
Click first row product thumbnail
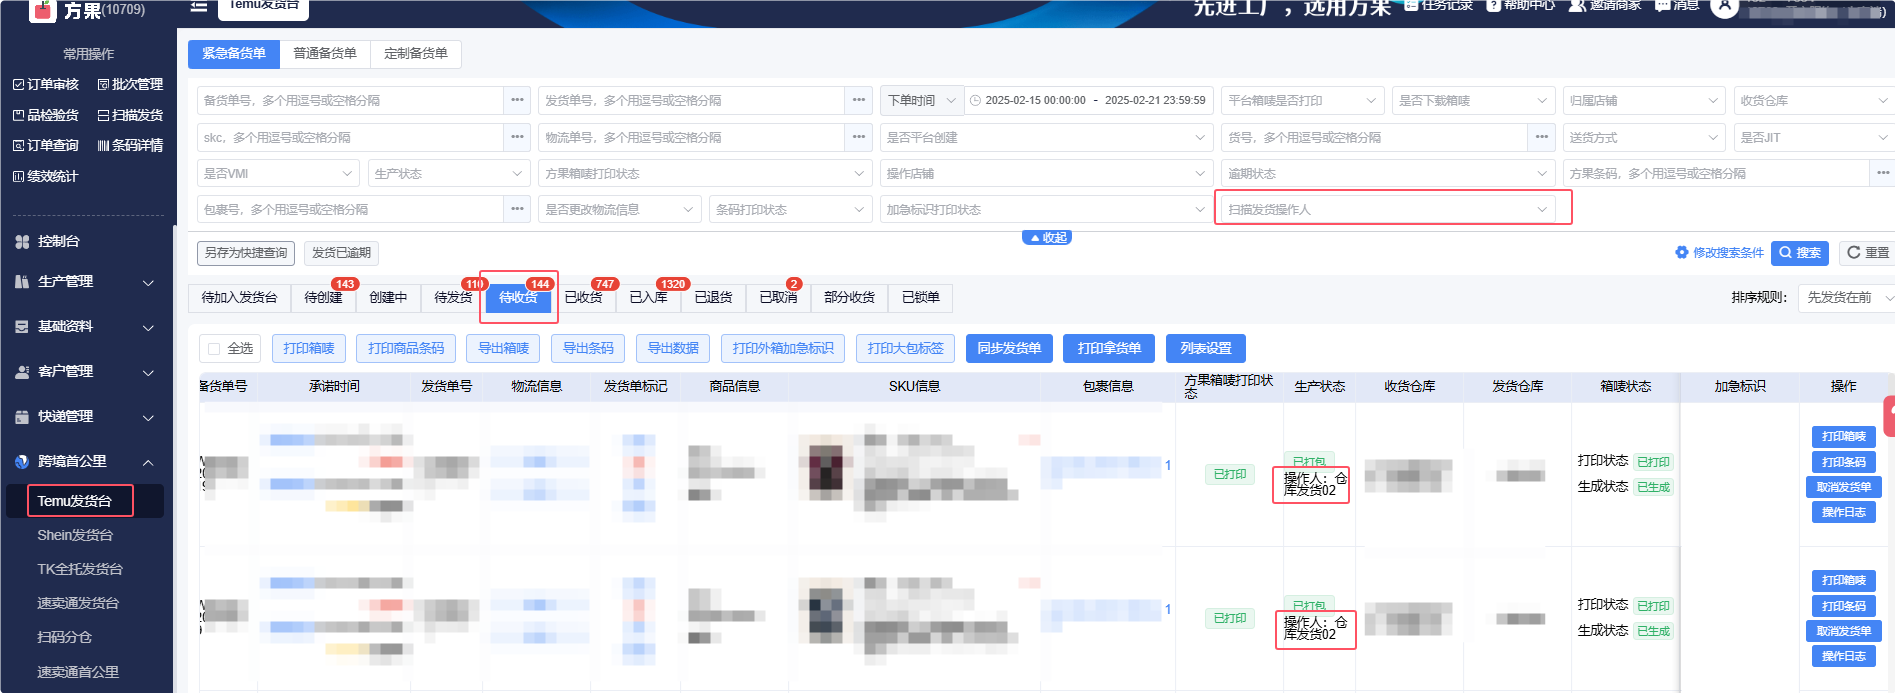(826, 469)
